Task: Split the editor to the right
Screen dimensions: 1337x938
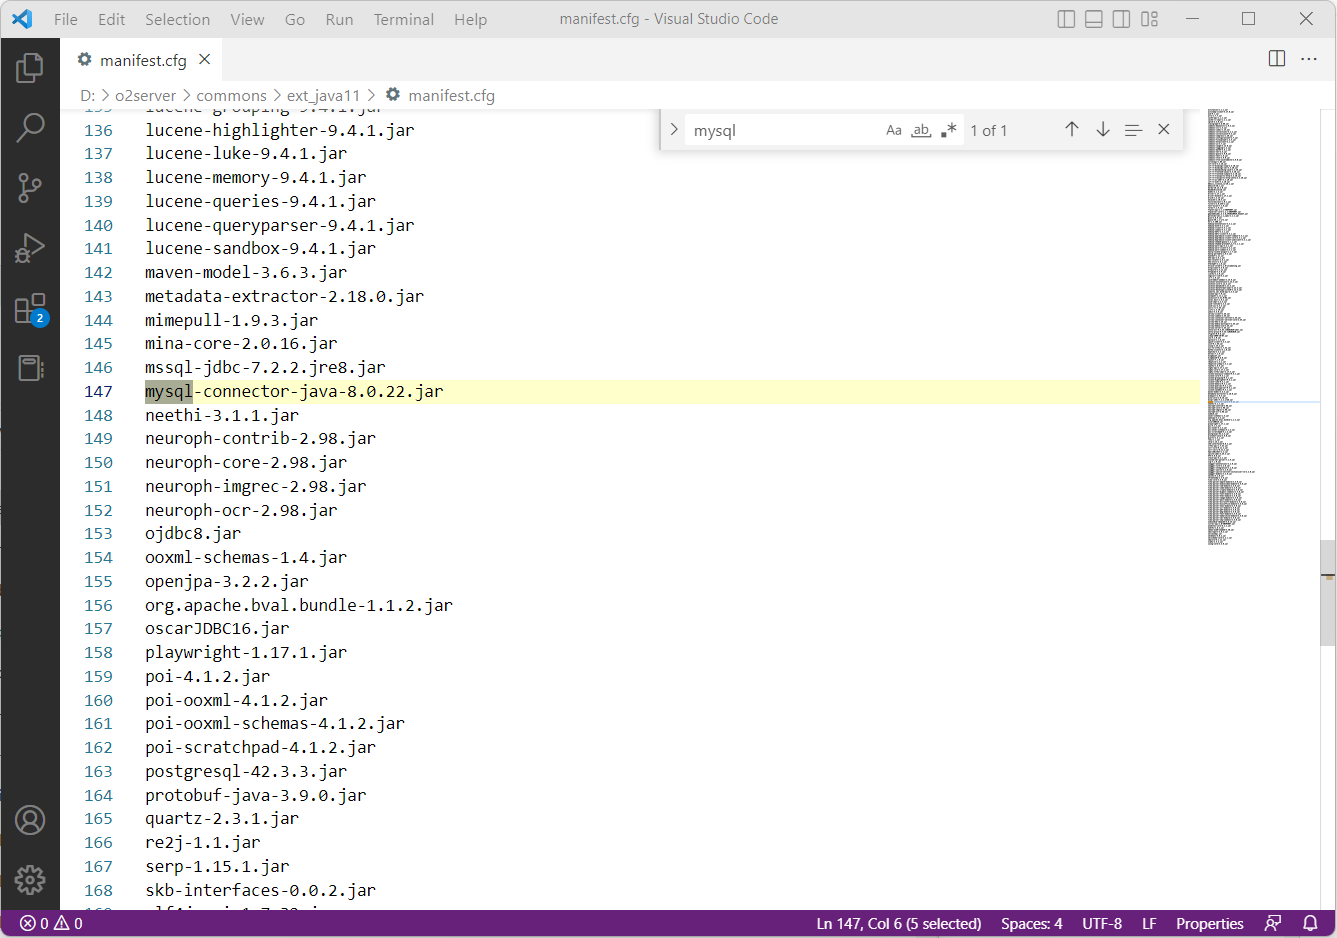Action: (1277, 59)
